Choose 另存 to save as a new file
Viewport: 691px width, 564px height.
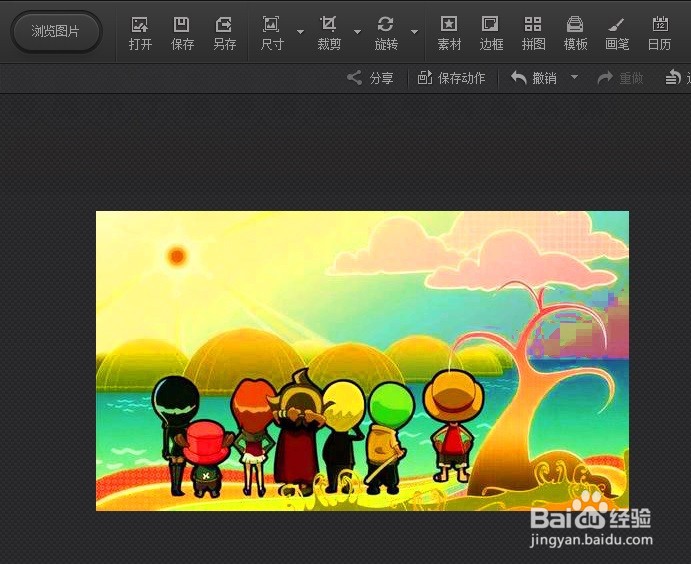[224, 33]
